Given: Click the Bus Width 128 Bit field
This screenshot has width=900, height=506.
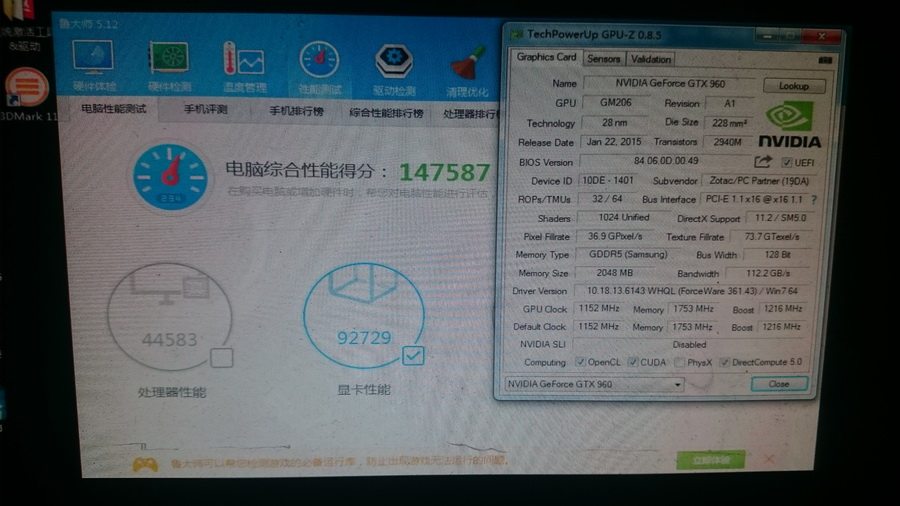Looking at the screenshot, I should [778, 254].
